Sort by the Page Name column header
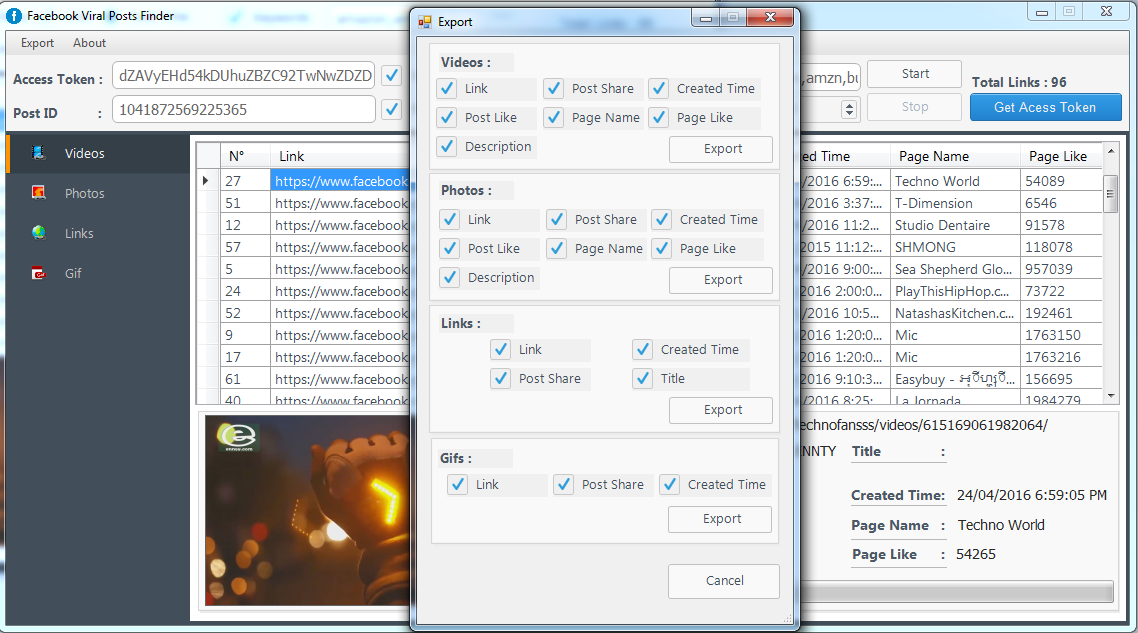Image resolution: width=1138 pixels, height=633 pixels. tap(954, 156)
